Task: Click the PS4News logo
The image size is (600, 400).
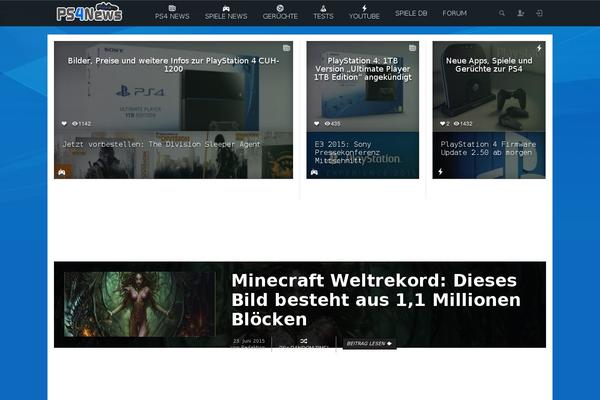Action: coord(89,14)
